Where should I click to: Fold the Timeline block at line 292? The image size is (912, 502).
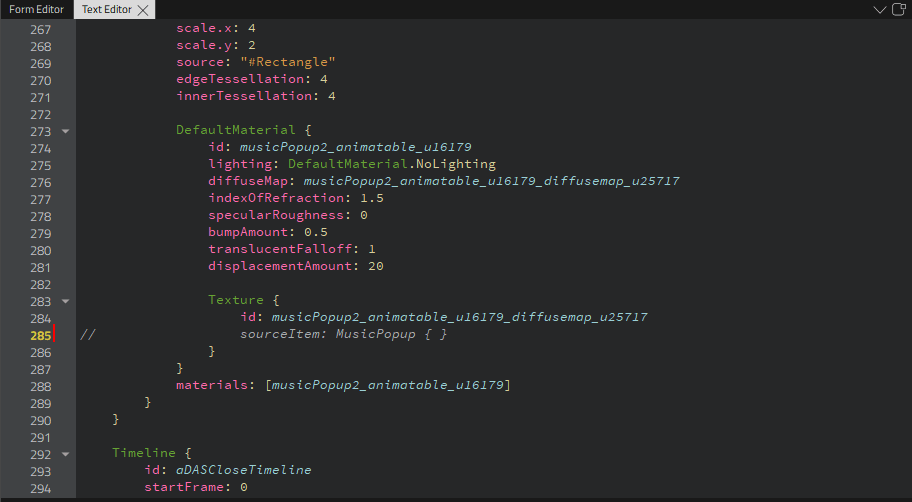coord(65,453)
